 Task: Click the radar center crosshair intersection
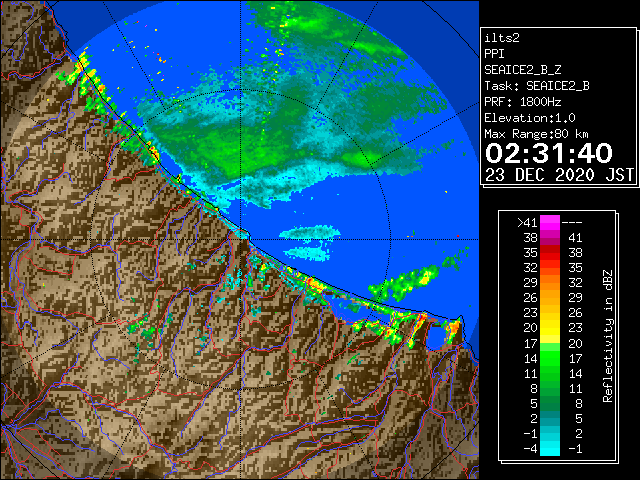pos(240,240)
